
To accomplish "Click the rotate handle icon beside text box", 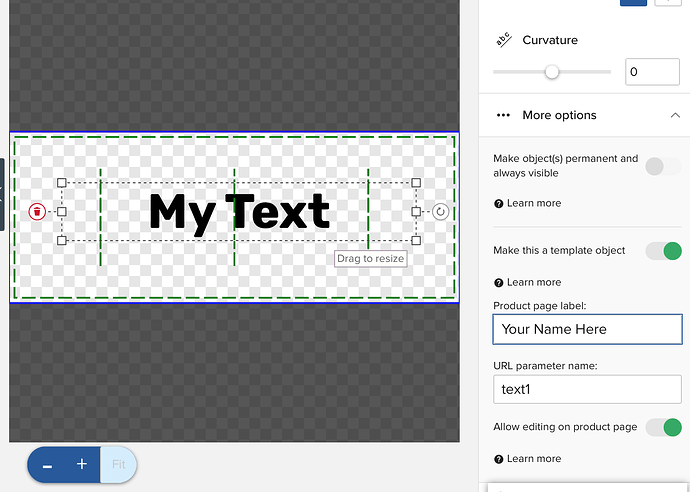I will click(x=440, y=212).
